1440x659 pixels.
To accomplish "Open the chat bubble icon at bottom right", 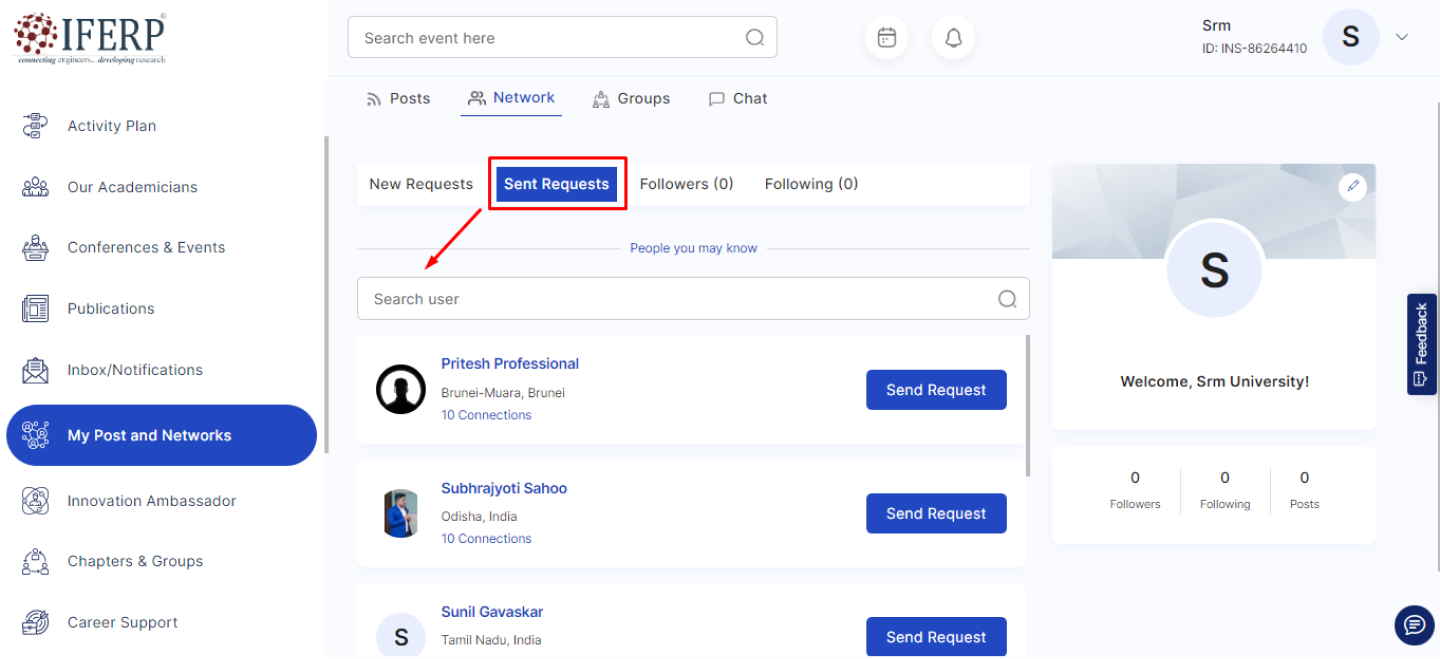I will click(1414, 625).
